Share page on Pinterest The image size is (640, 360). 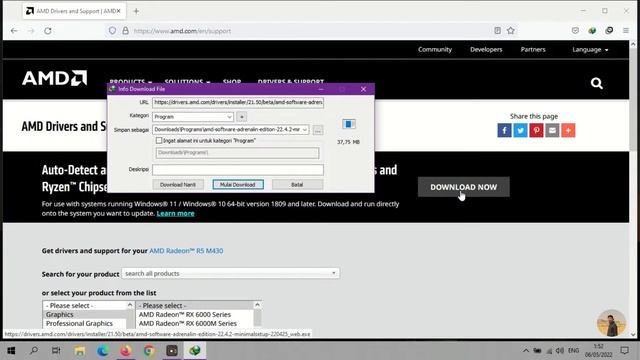coord(536,131)
